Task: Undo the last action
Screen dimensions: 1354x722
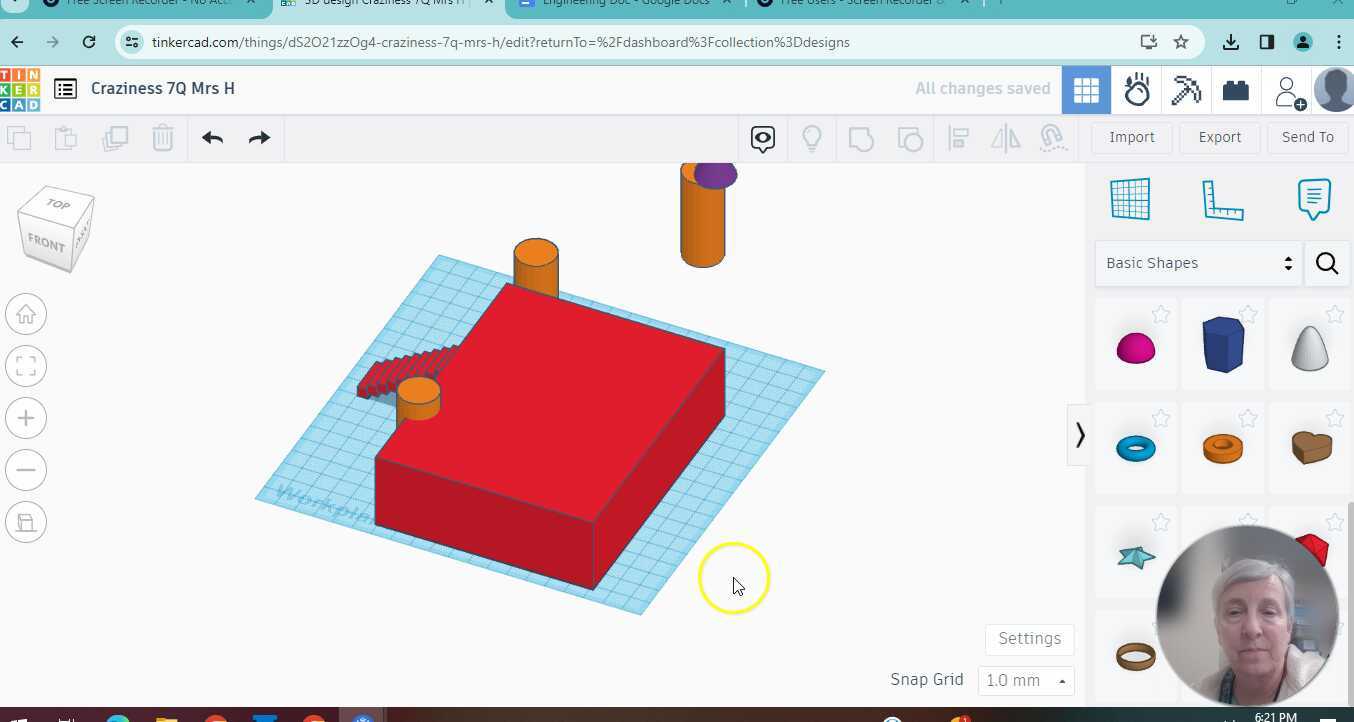Action: click(211, 138)
